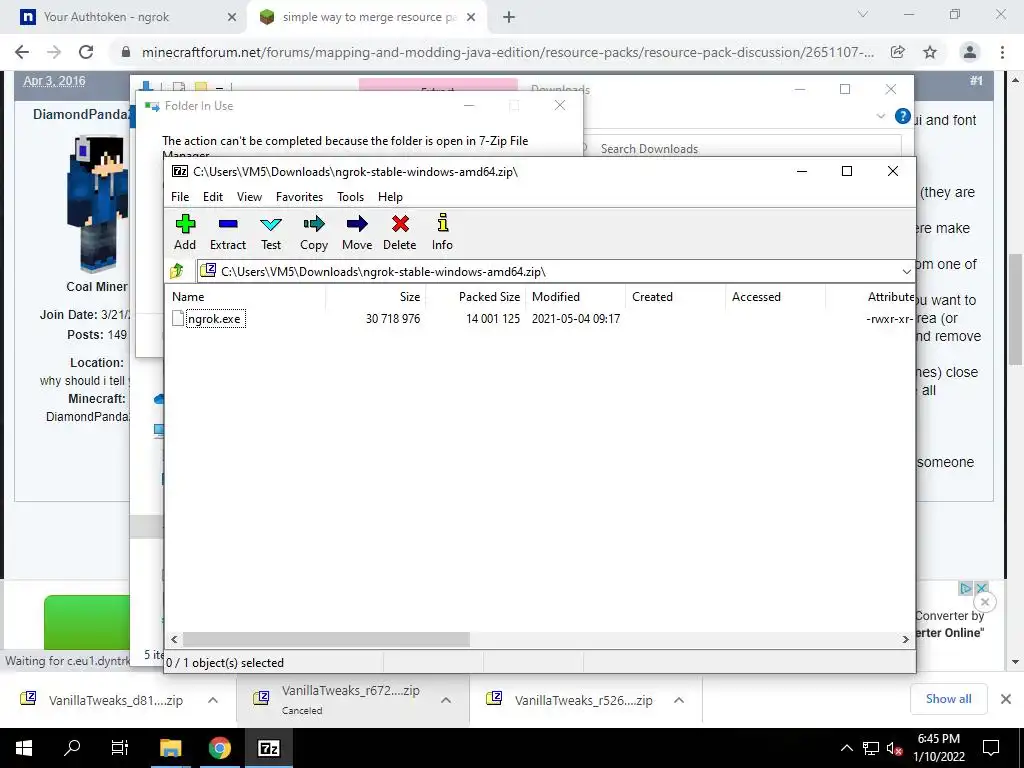
Task: Click the left scroll arrow in 7-Zip
Action: [174, 639]
